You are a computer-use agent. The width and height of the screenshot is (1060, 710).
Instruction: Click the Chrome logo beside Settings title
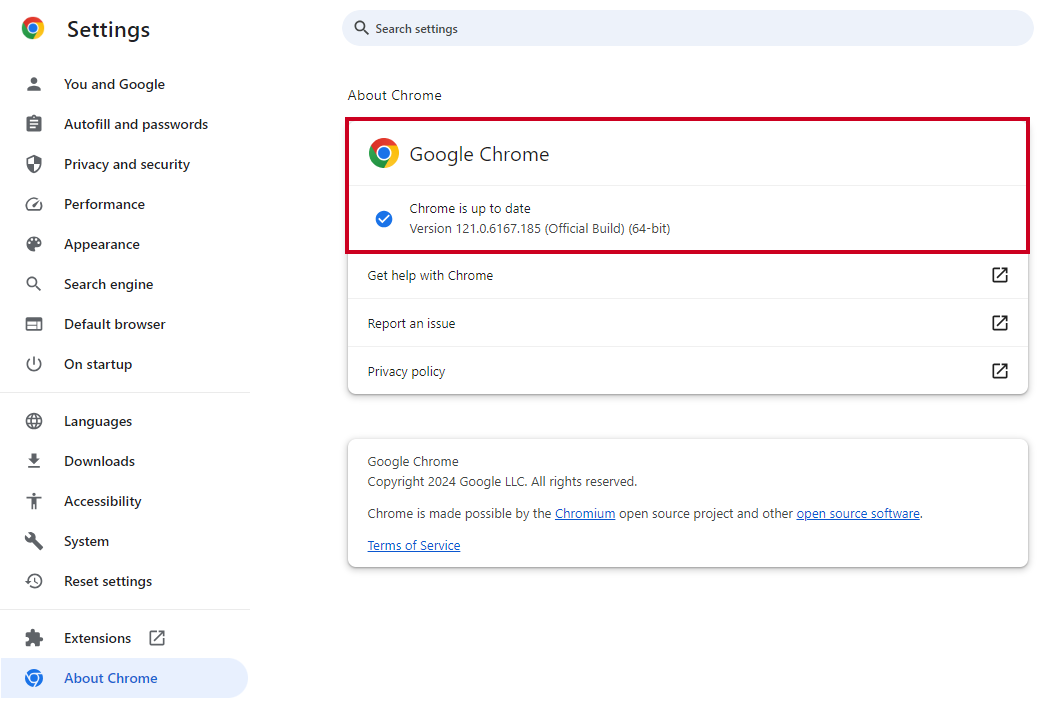point(33,28)
